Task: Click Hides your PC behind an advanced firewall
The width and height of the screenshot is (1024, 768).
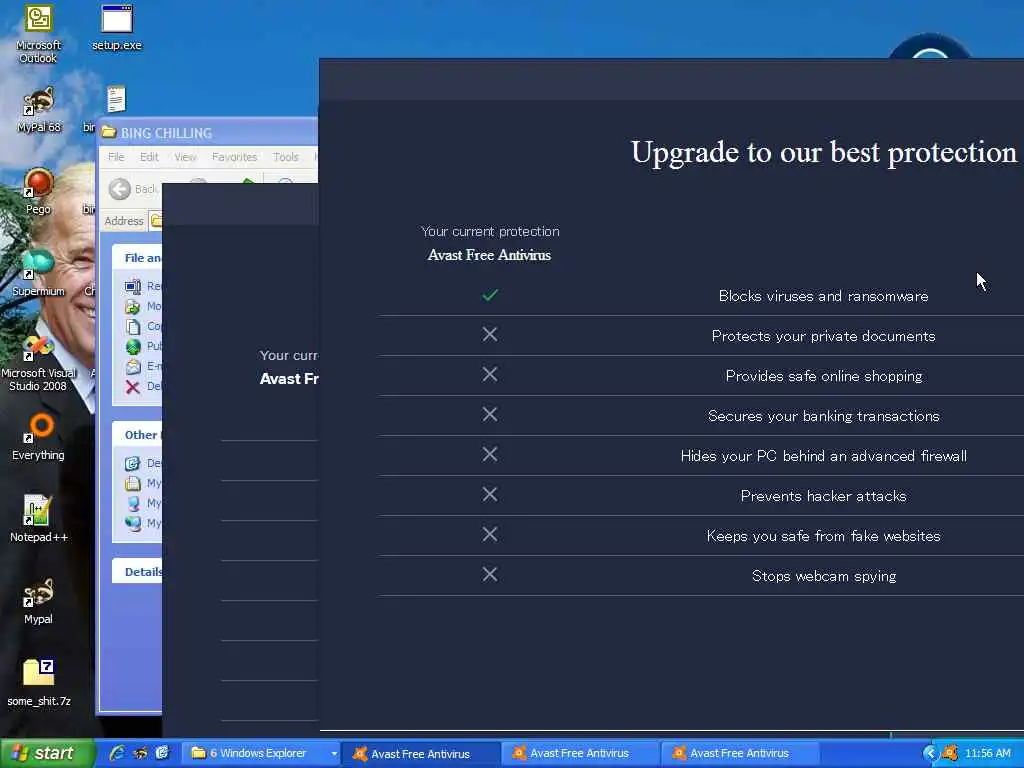Action: [824, 456]
